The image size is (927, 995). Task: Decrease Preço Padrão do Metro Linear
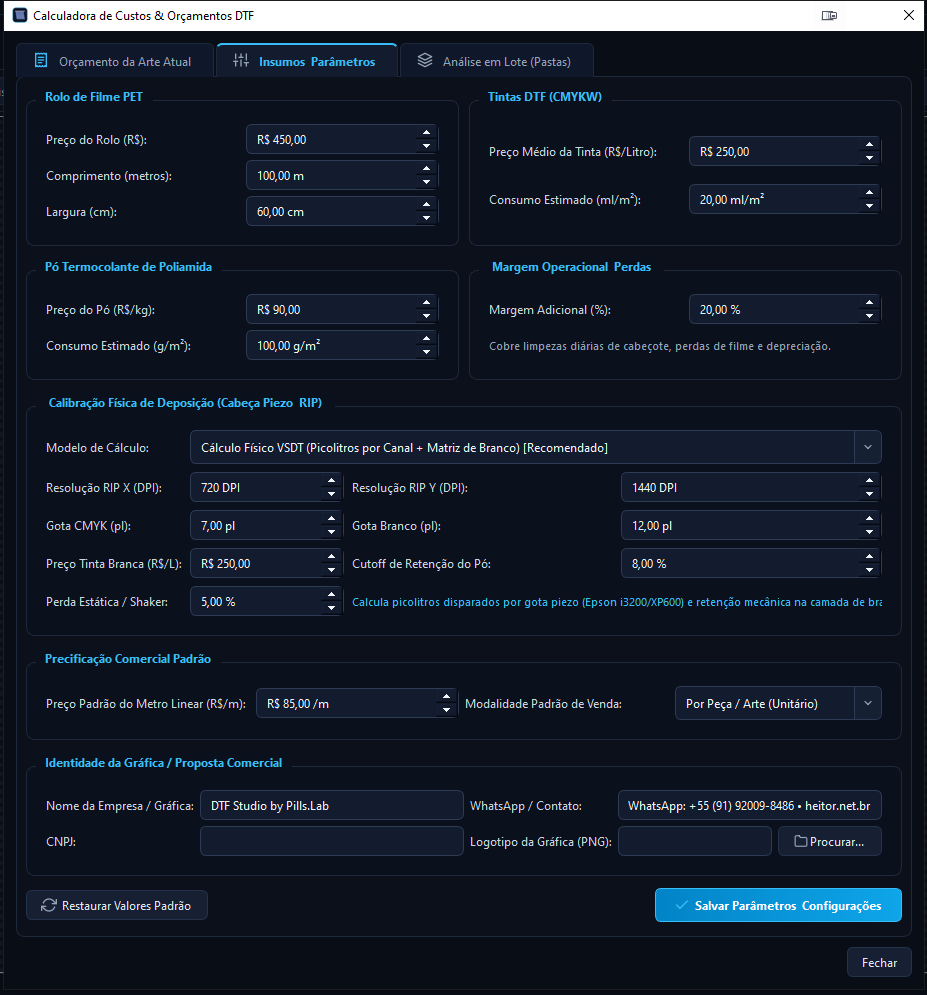tap(447, 710)
